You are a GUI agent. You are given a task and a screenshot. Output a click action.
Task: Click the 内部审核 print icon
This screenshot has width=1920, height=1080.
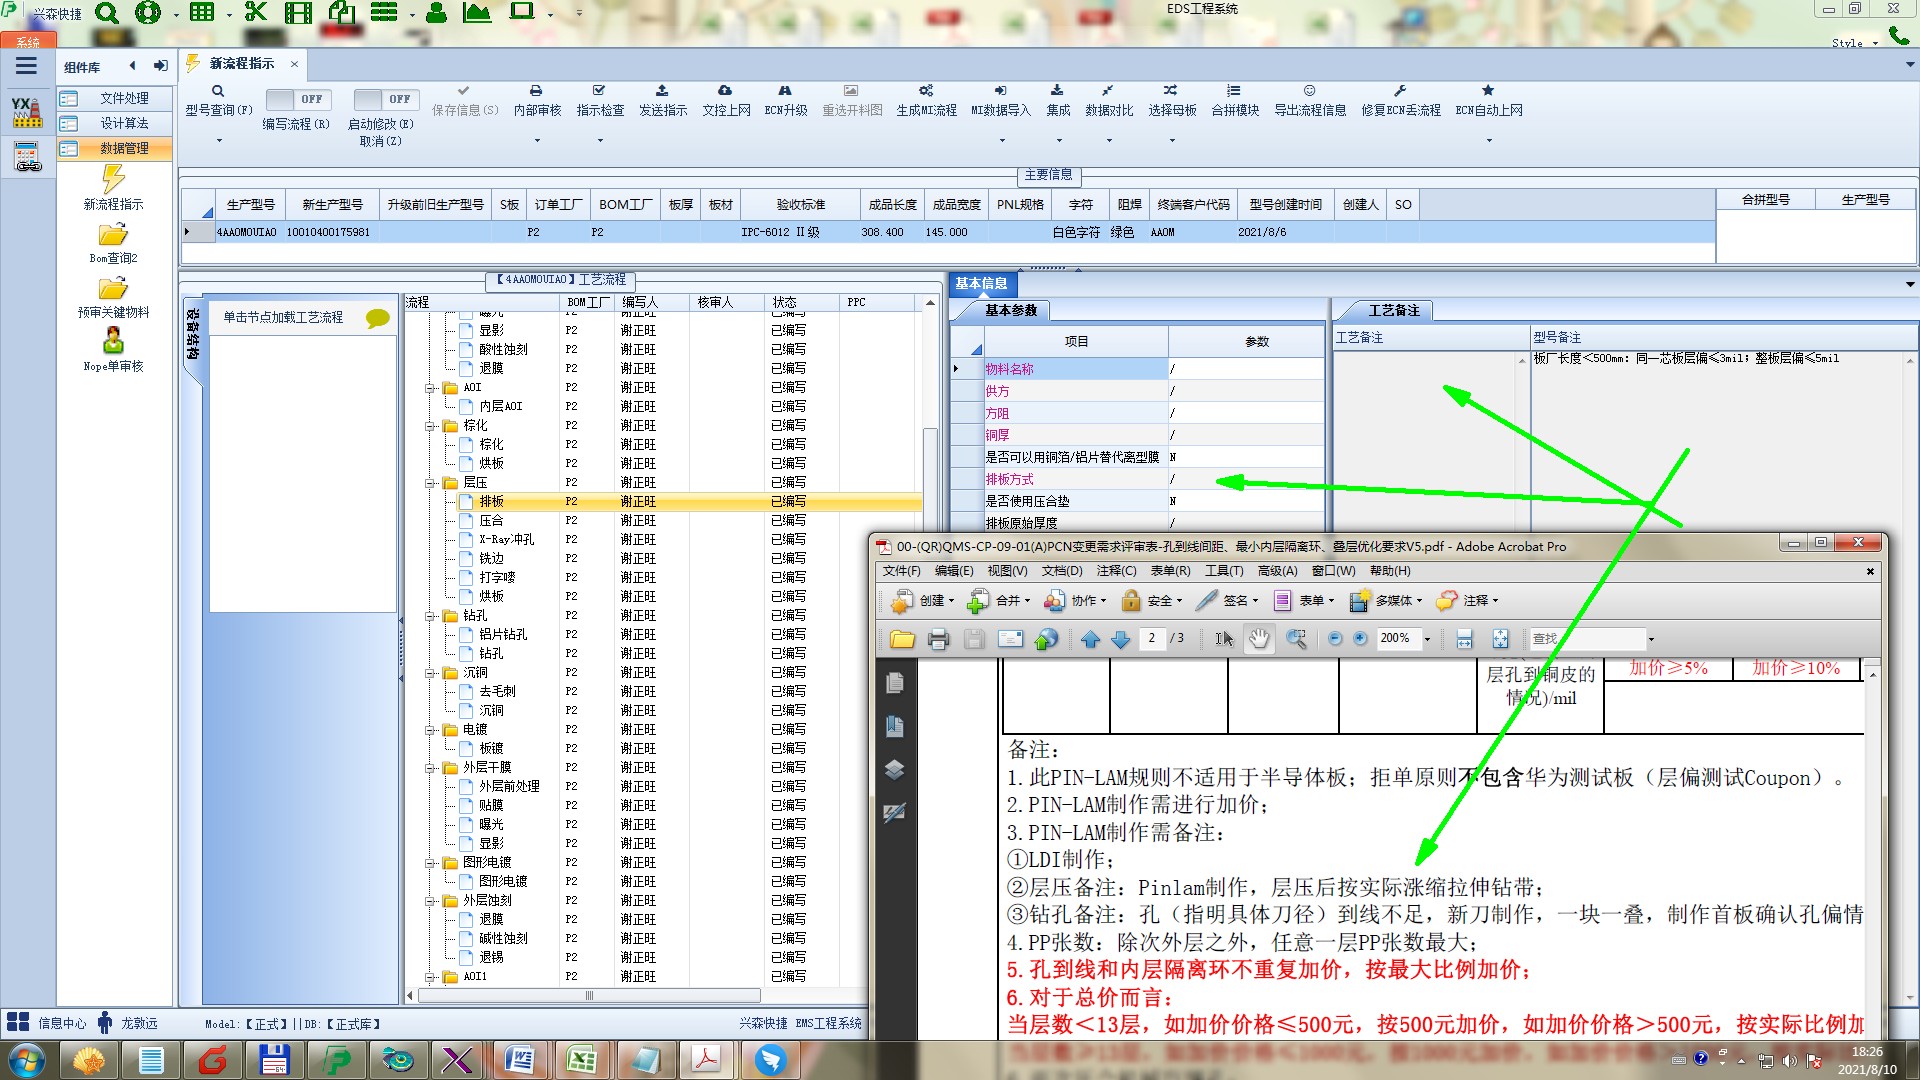(x=536, y=91)
